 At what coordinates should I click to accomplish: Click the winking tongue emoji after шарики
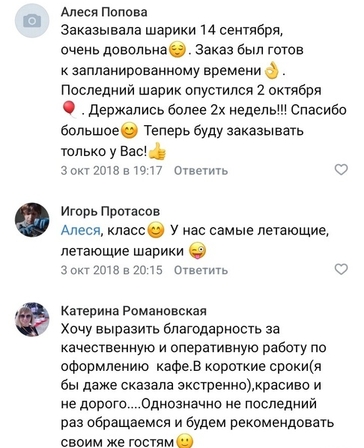click(x=197, y=251)
